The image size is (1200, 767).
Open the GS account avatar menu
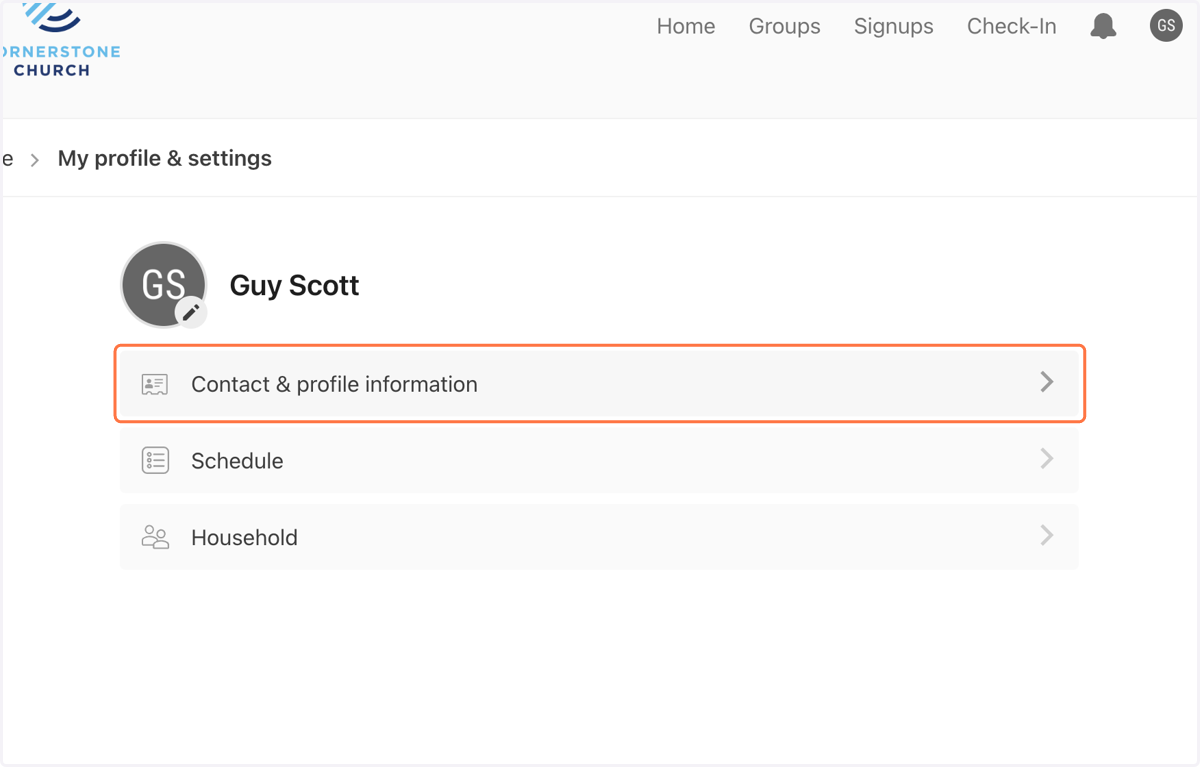(x=1166, y=26)
